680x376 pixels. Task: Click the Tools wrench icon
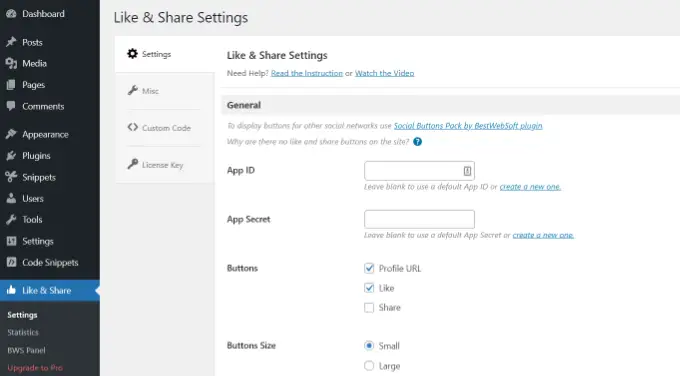pos(11,219)
